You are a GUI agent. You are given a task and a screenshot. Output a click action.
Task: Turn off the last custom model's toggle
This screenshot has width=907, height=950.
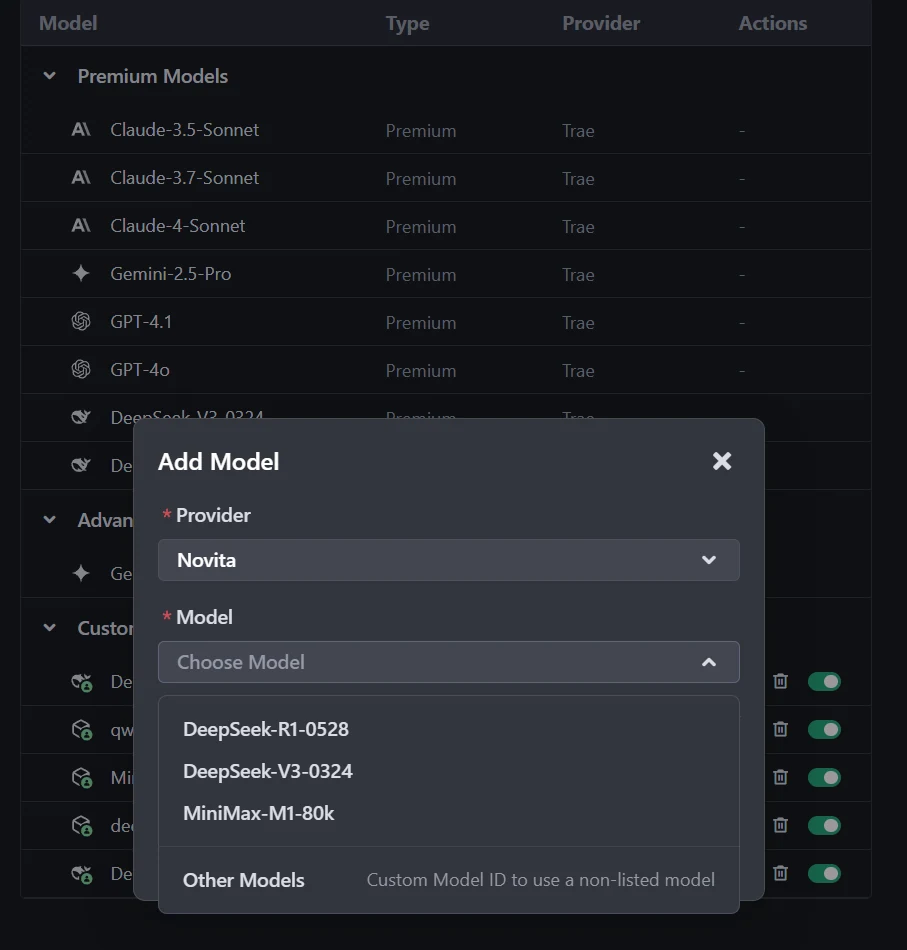[824, 873]
